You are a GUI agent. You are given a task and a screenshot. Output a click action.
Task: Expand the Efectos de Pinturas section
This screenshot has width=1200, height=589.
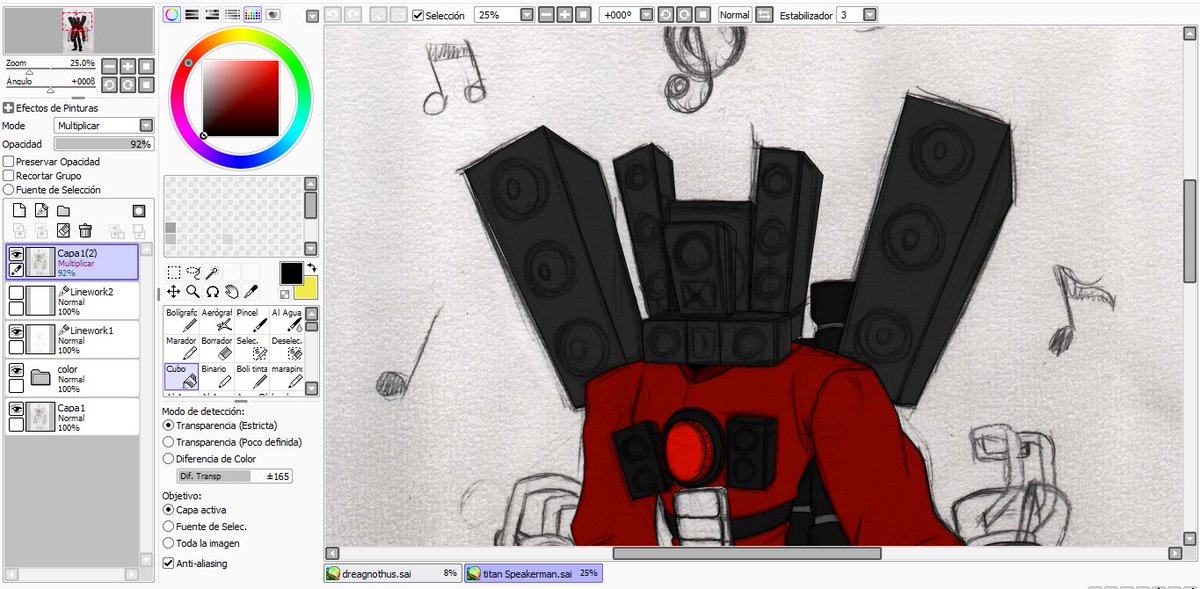click(8, 108)
